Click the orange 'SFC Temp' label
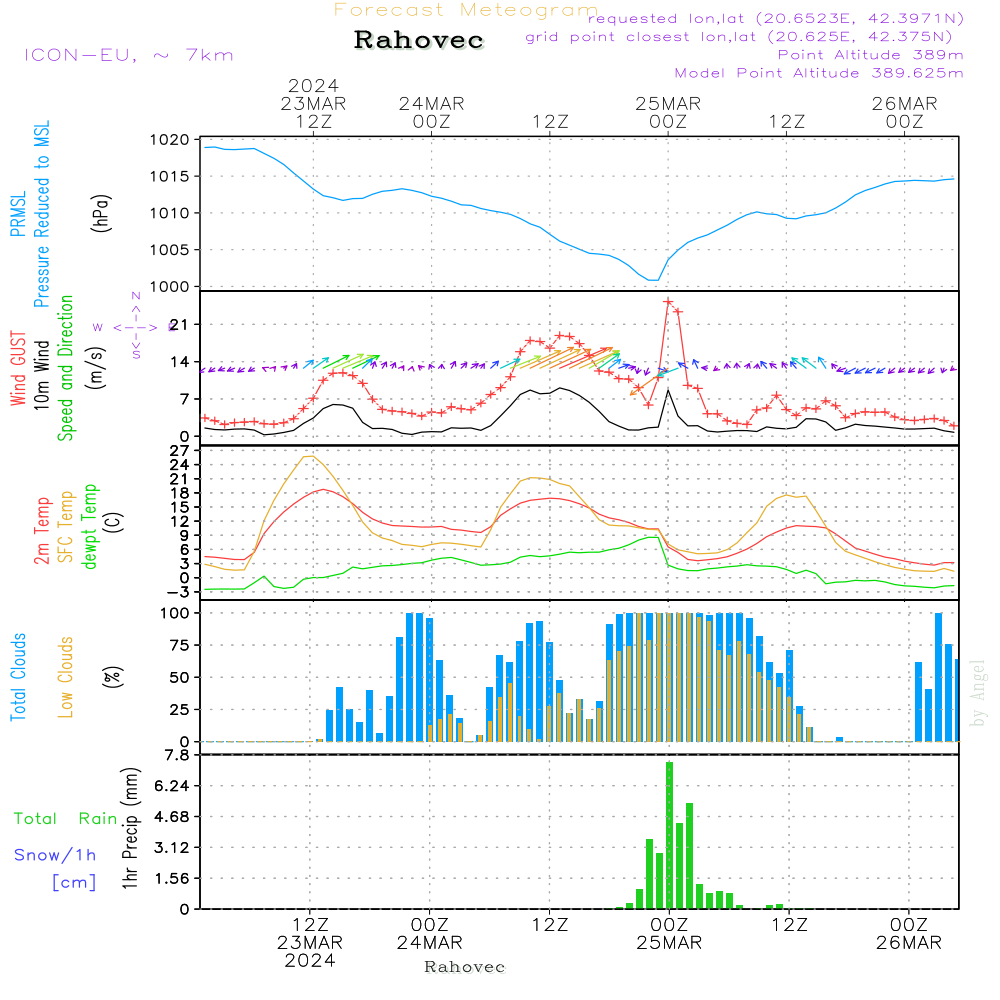The width and height of the screenshot is (1000, 1000). click(x=66, y=526)
